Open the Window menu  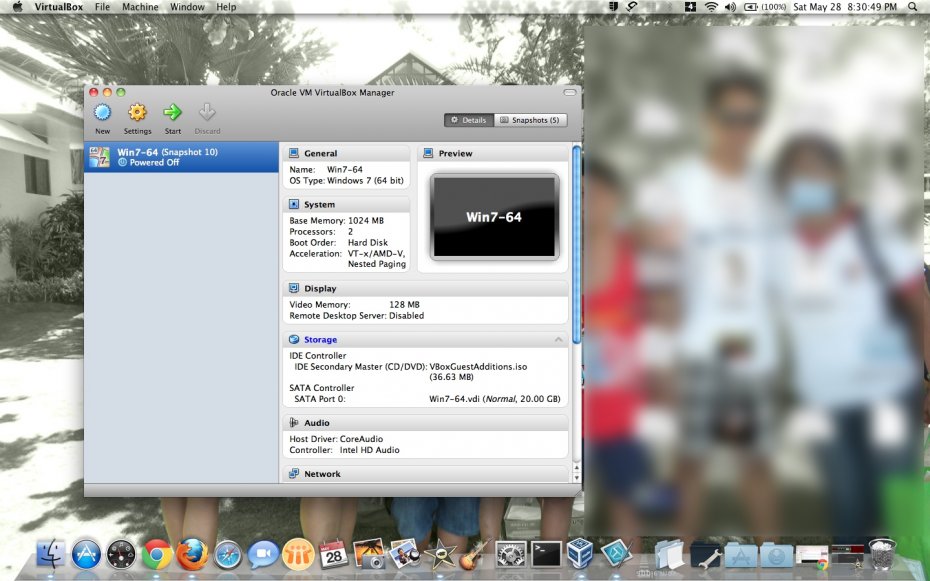(187, 7)
